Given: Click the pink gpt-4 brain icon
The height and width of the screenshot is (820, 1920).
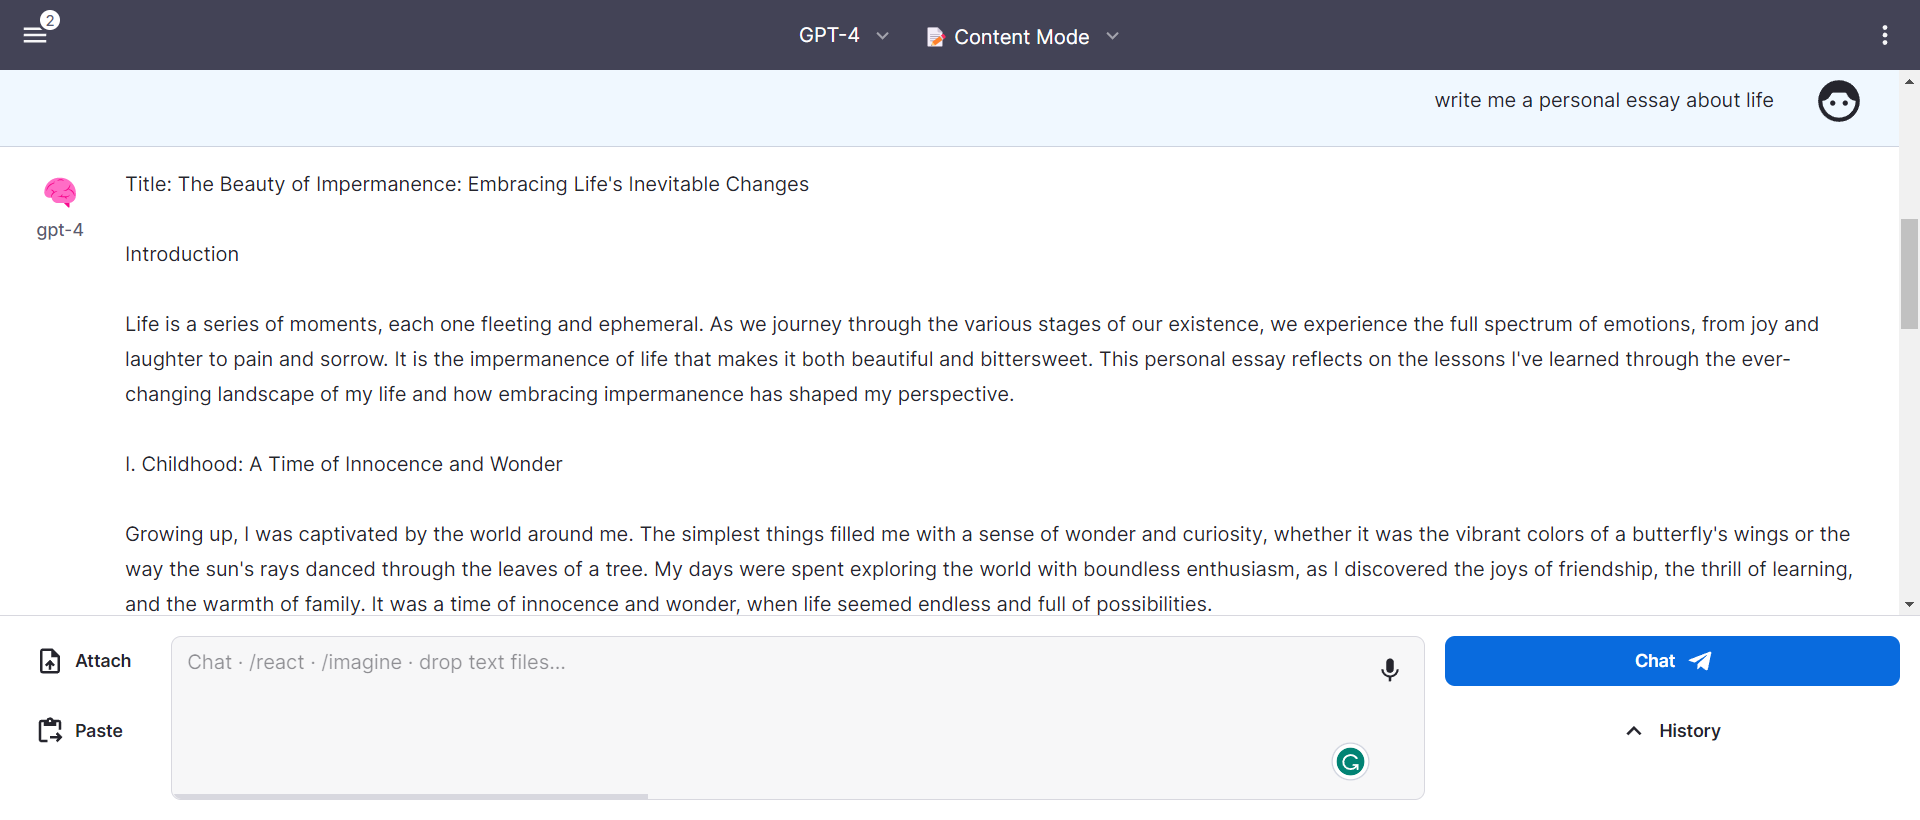Looking at the screenshot, I should pos(60,191).
